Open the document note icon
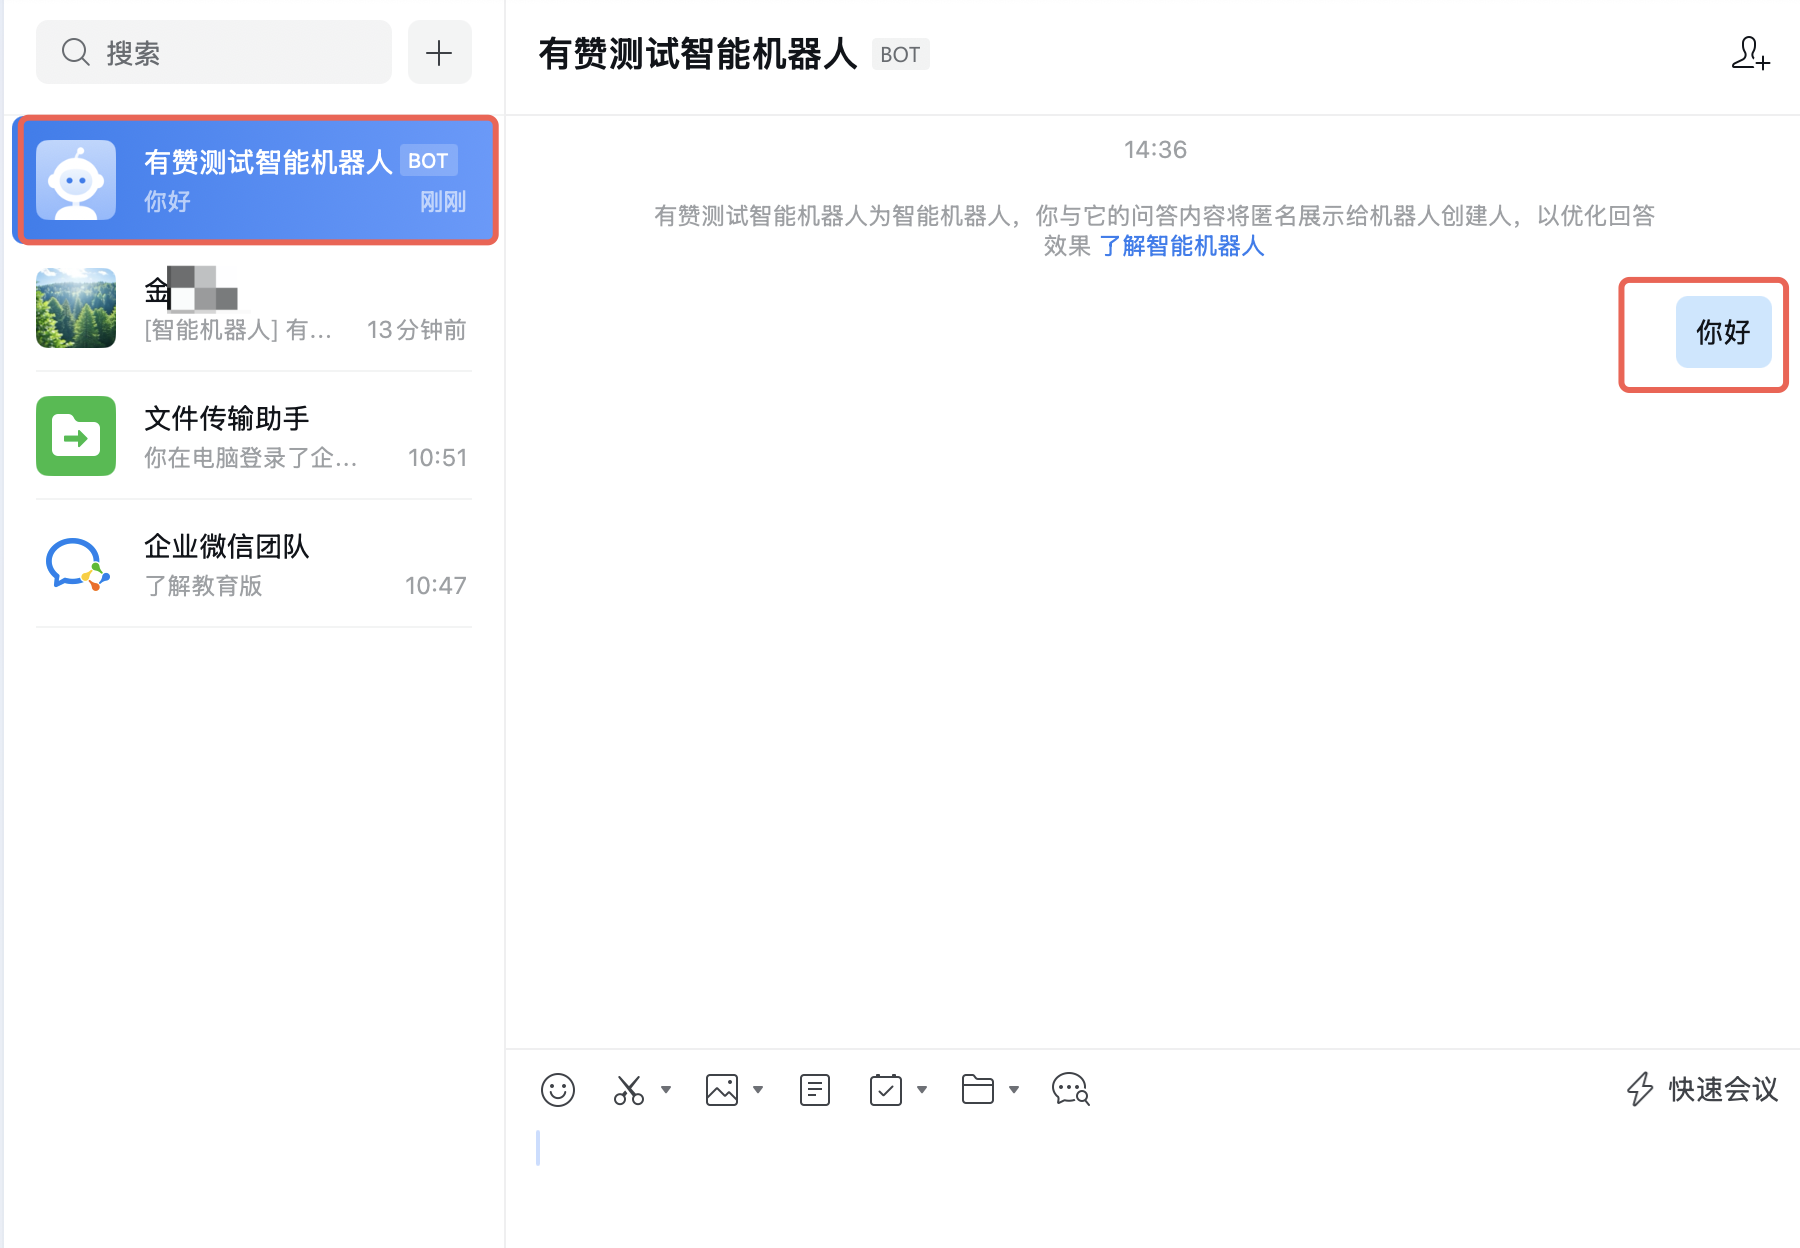1800x1248 pixels. pyautogui.click(x=815, y=1089)
